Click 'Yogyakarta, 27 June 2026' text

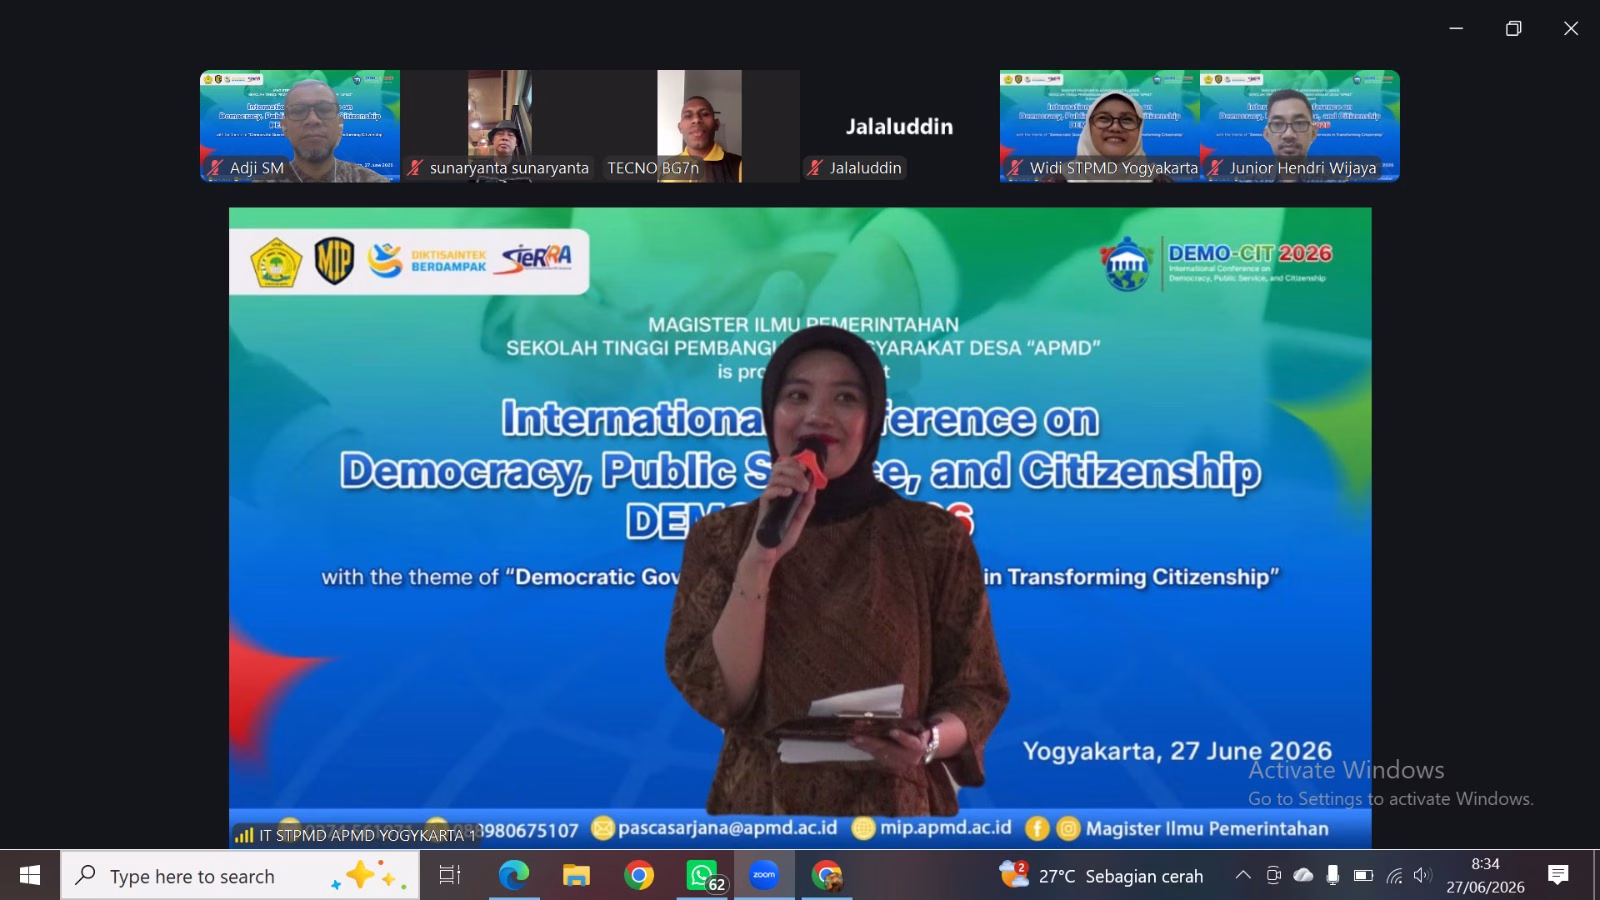tap(1177, 751)
